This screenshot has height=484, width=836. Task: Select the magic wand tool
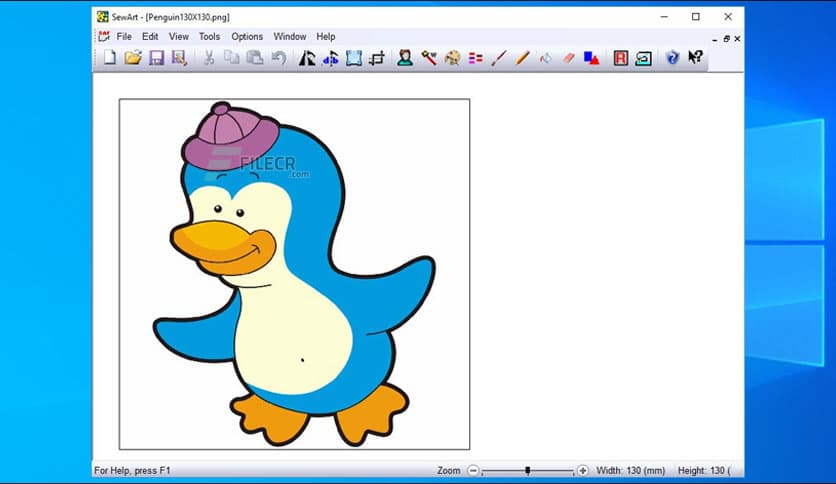(429, 58)
